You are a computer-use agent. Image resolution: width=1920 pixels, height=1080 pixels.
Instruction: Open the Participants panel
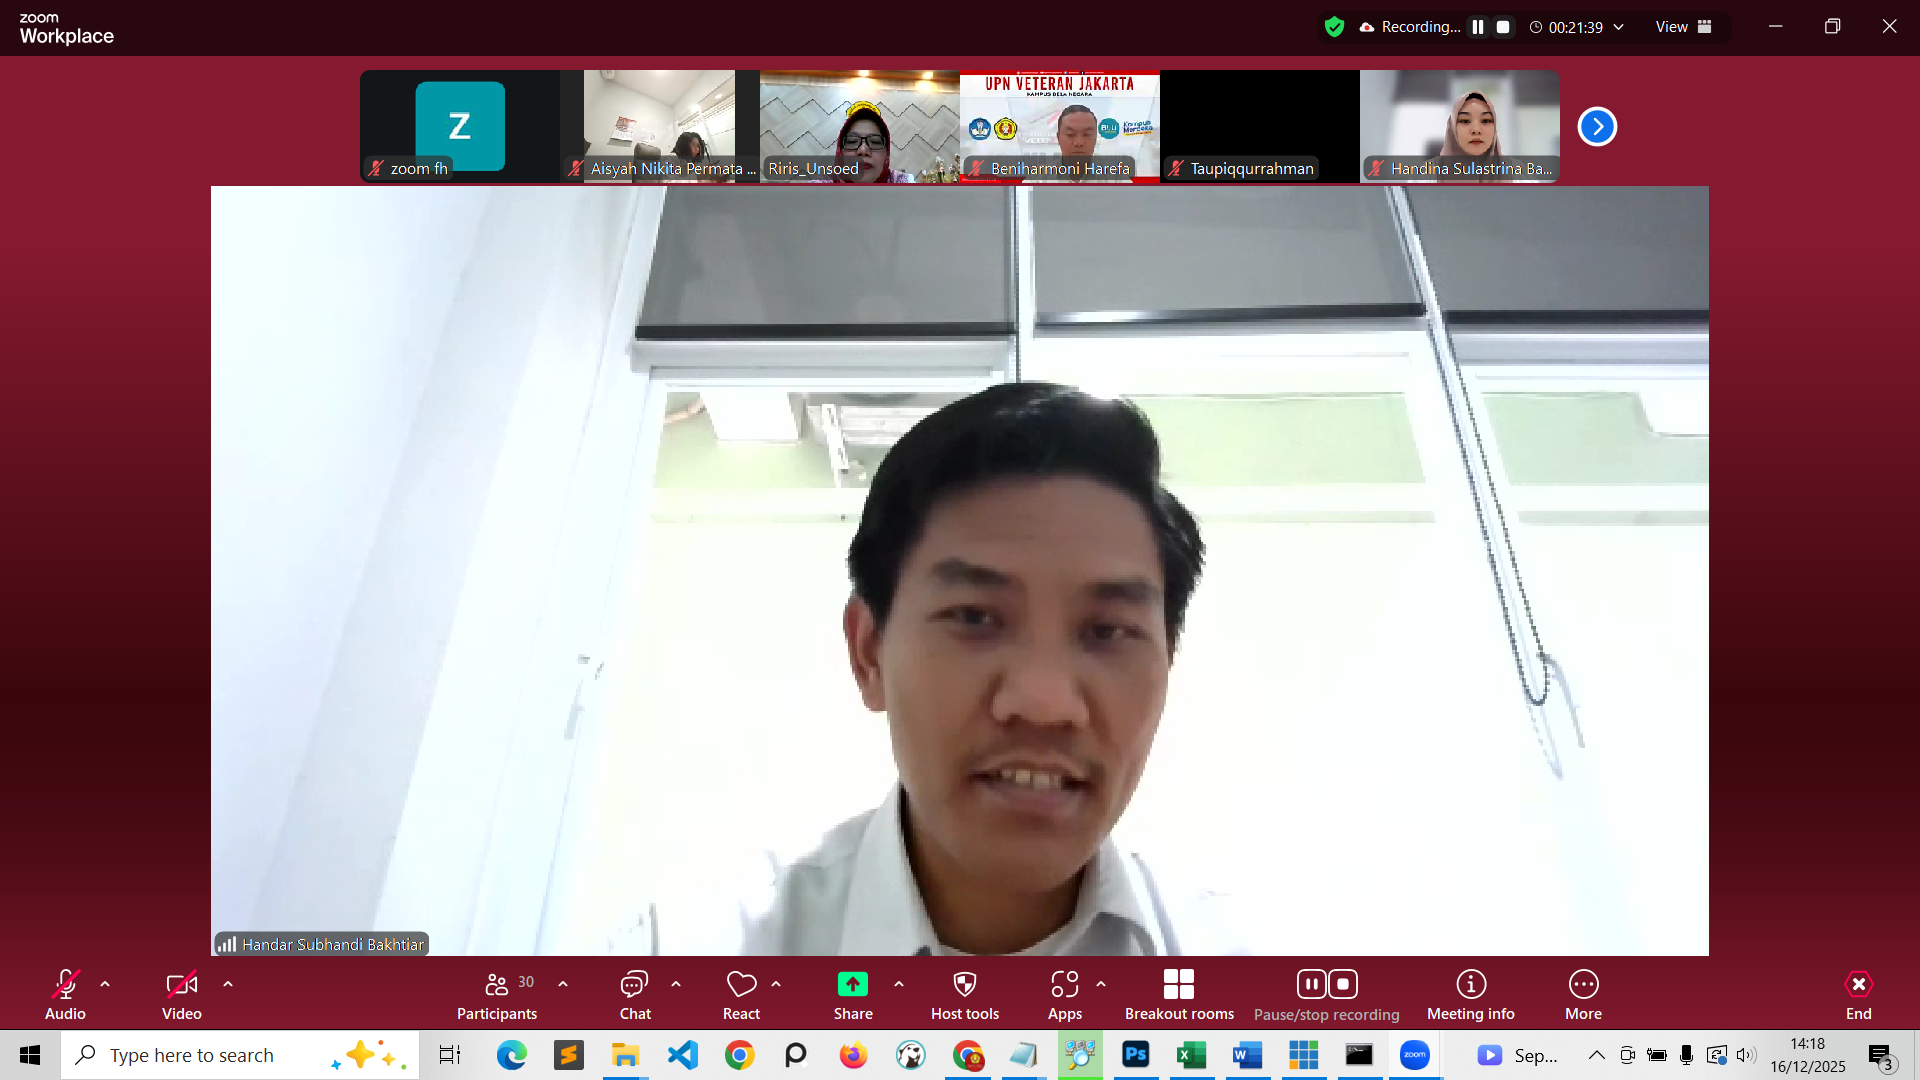coord(497,995)
